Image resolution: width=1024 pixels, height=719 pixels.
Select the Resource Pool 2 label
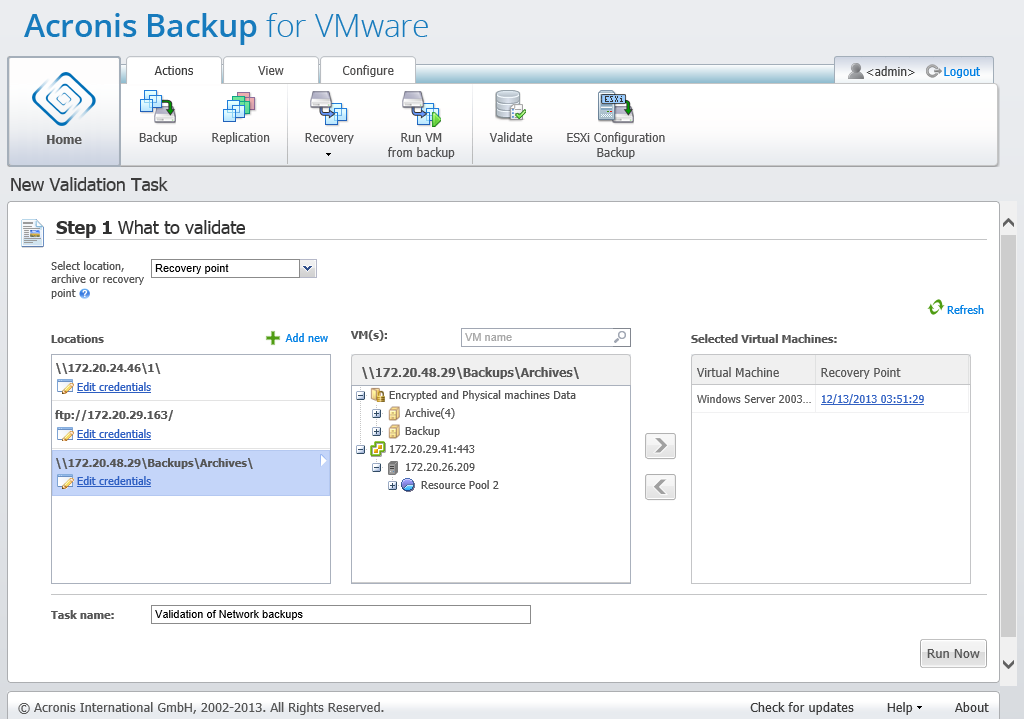pyautogui.click(x=460, y=485)
